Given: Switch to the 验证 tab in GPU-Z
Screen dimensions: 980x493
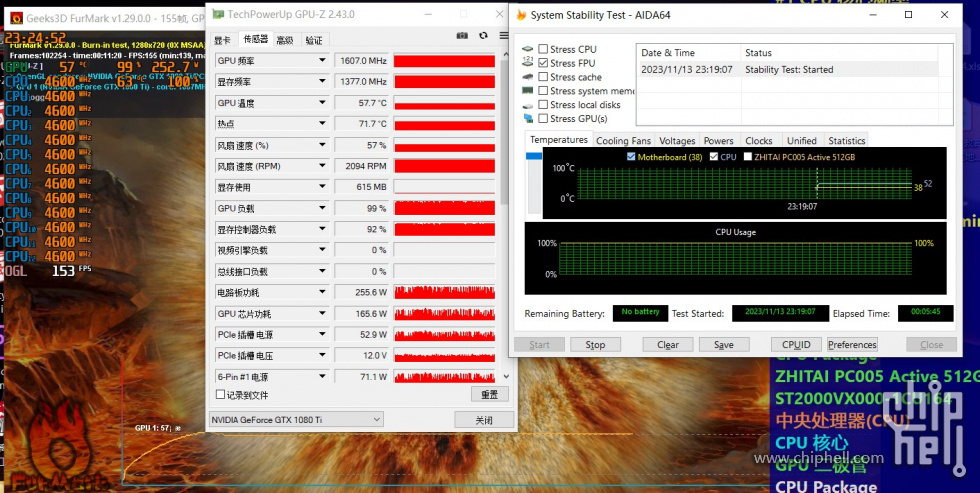Looking at the screenshot, I should click(314, 41).
